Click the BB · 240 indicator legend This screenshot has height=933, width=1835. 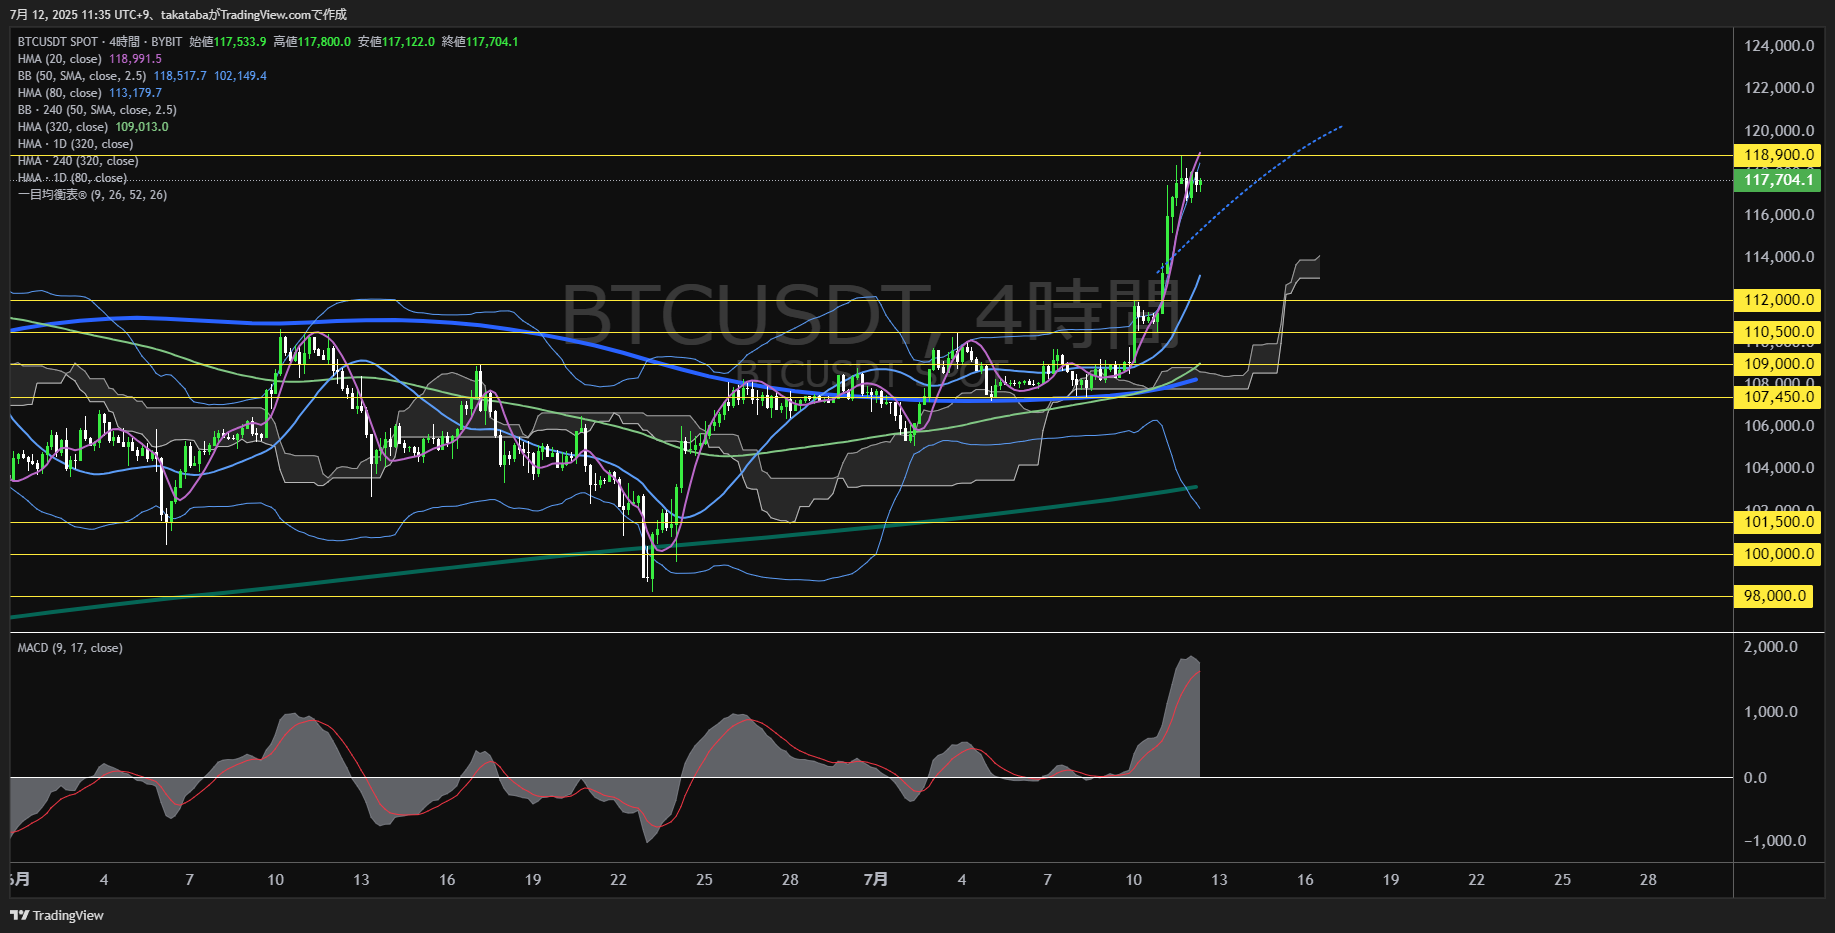click(97, 110)
